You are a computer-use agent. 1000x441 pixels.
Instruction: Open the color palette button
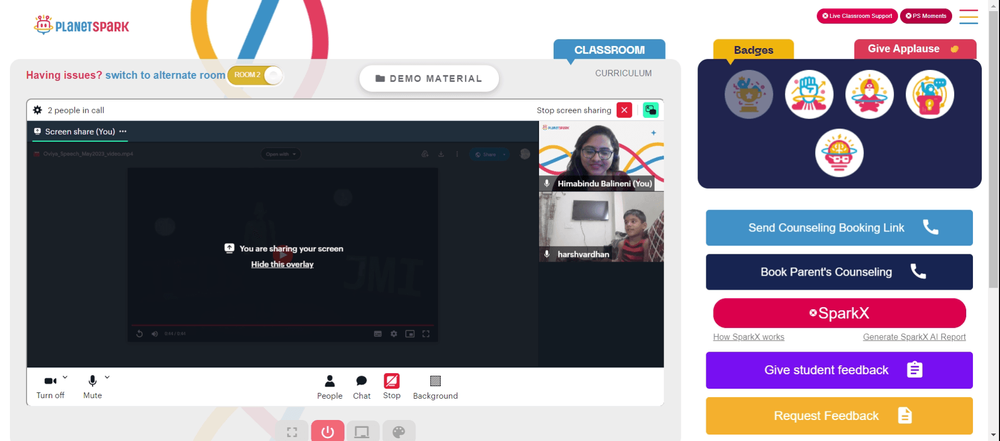pos(399,431)
